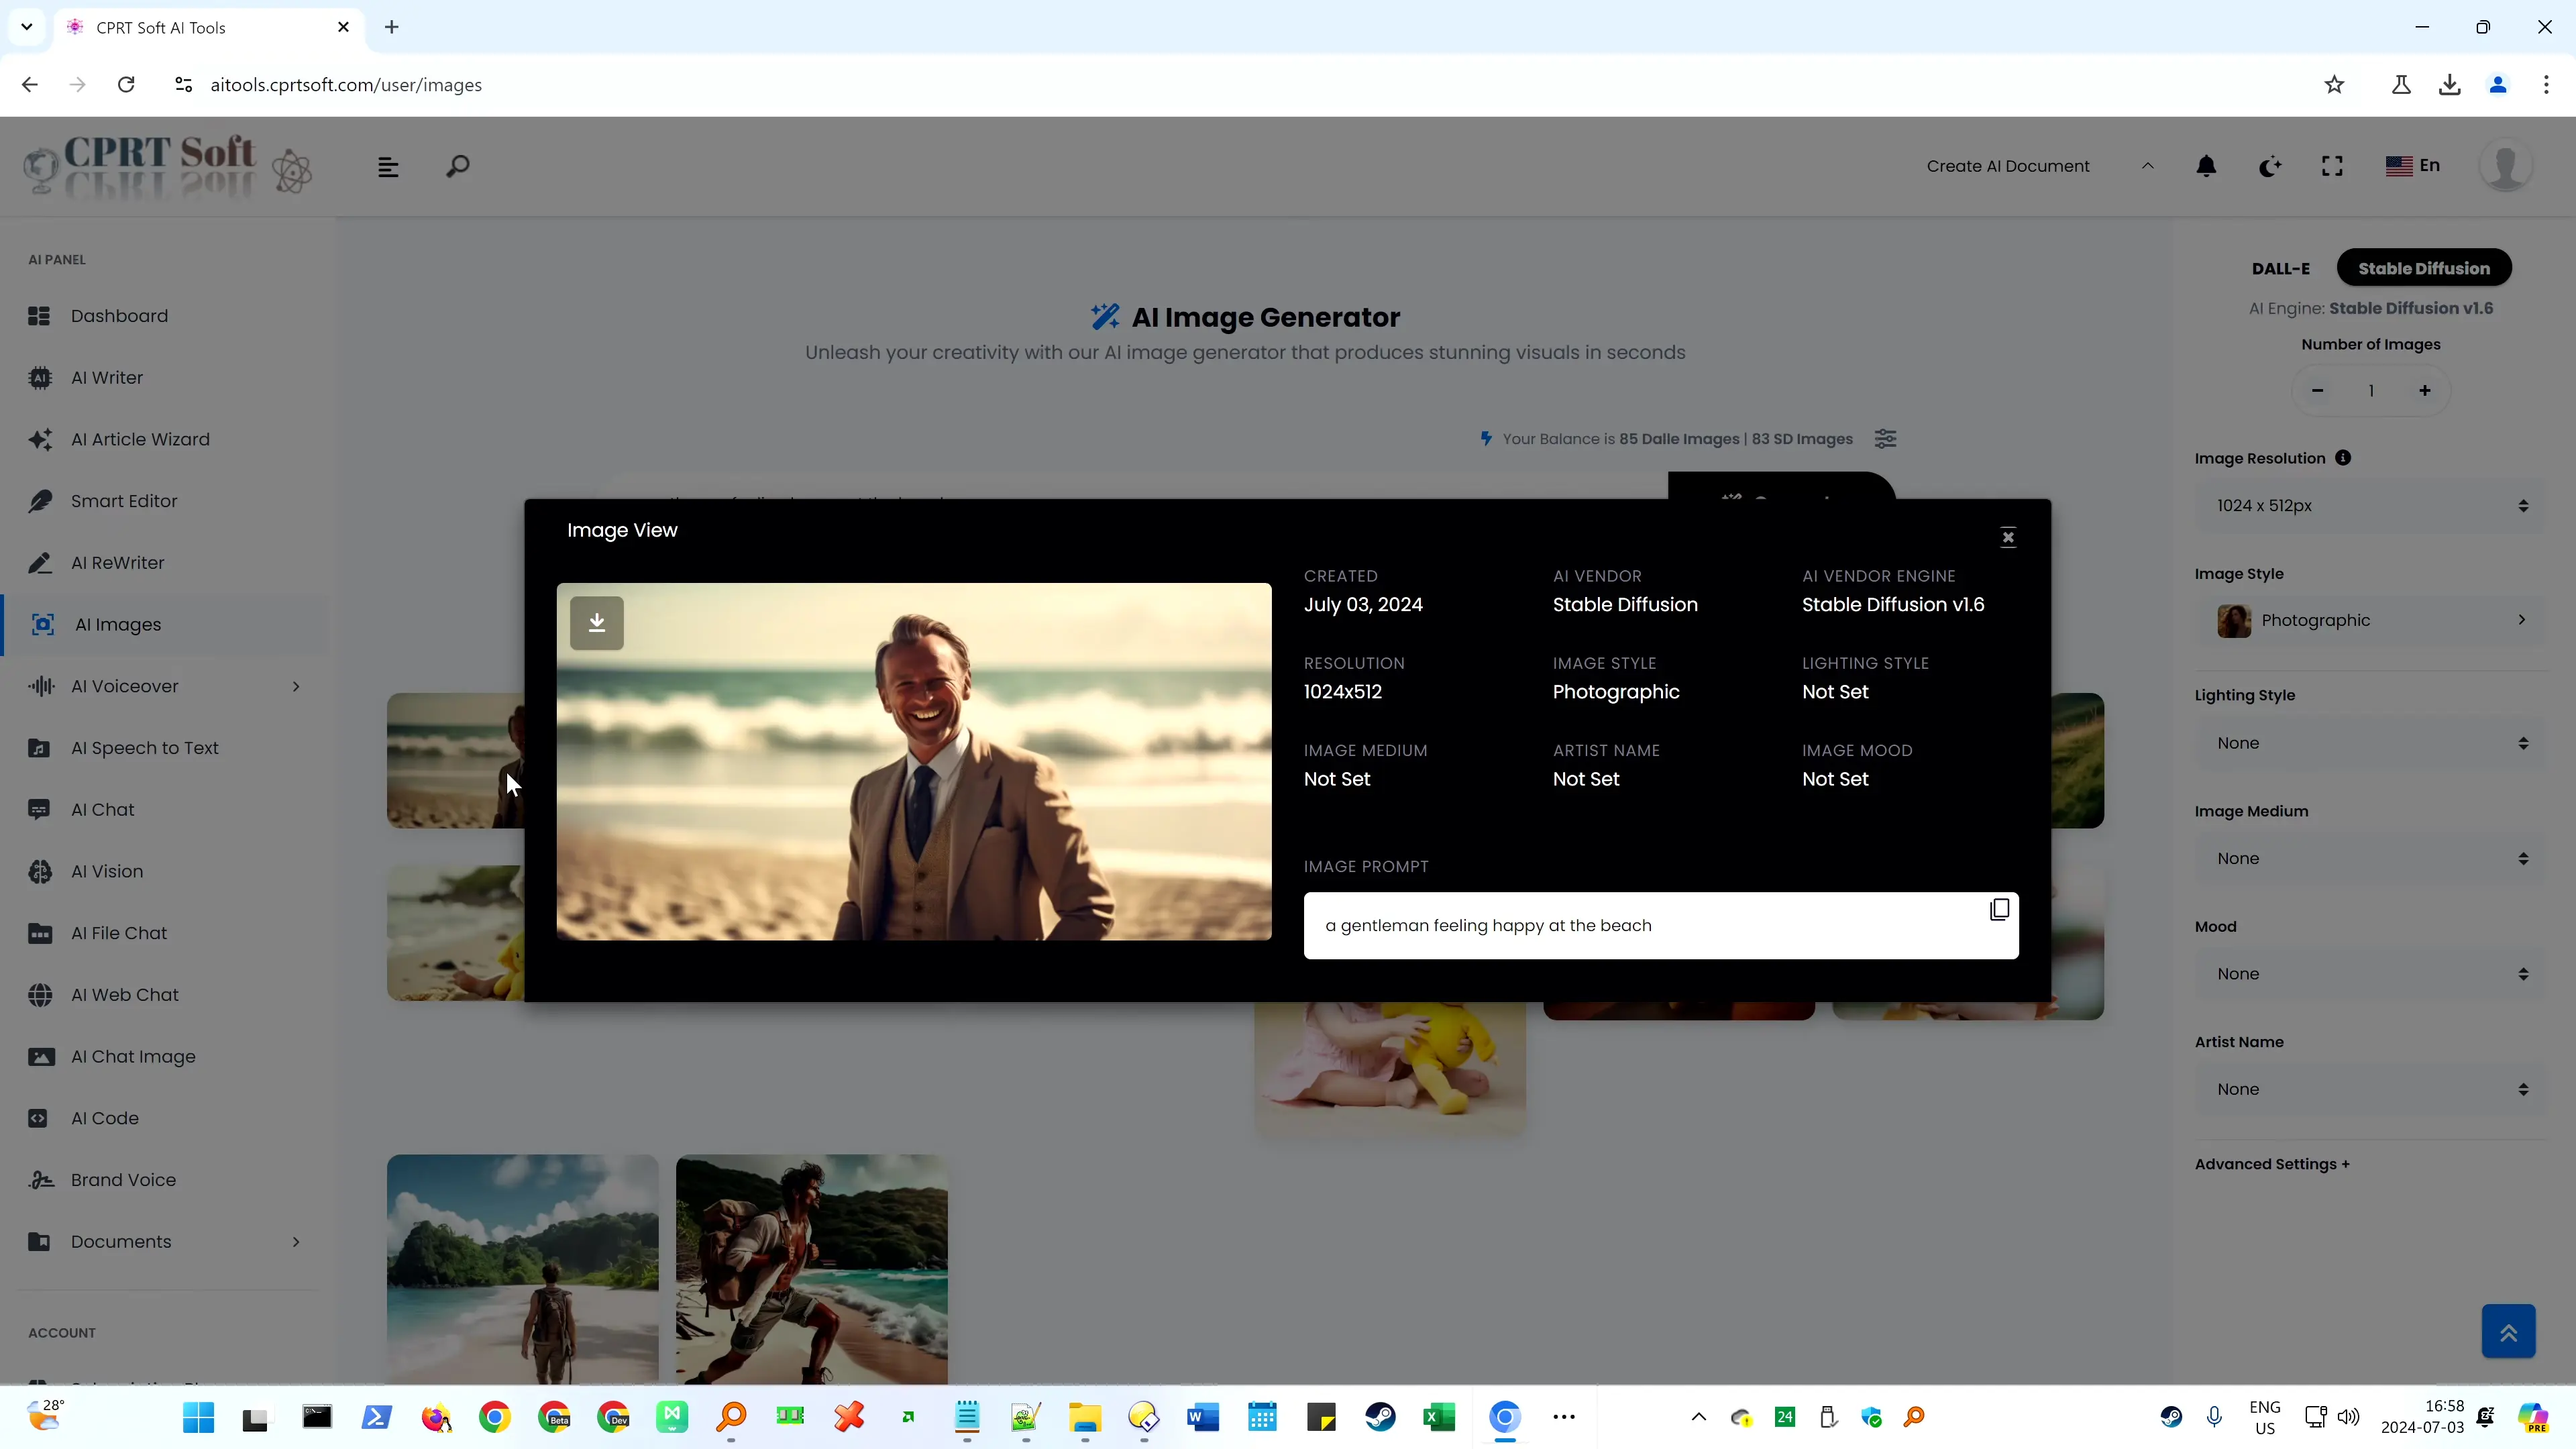Switch to DALL-E engine toggle

(2281, 267)
